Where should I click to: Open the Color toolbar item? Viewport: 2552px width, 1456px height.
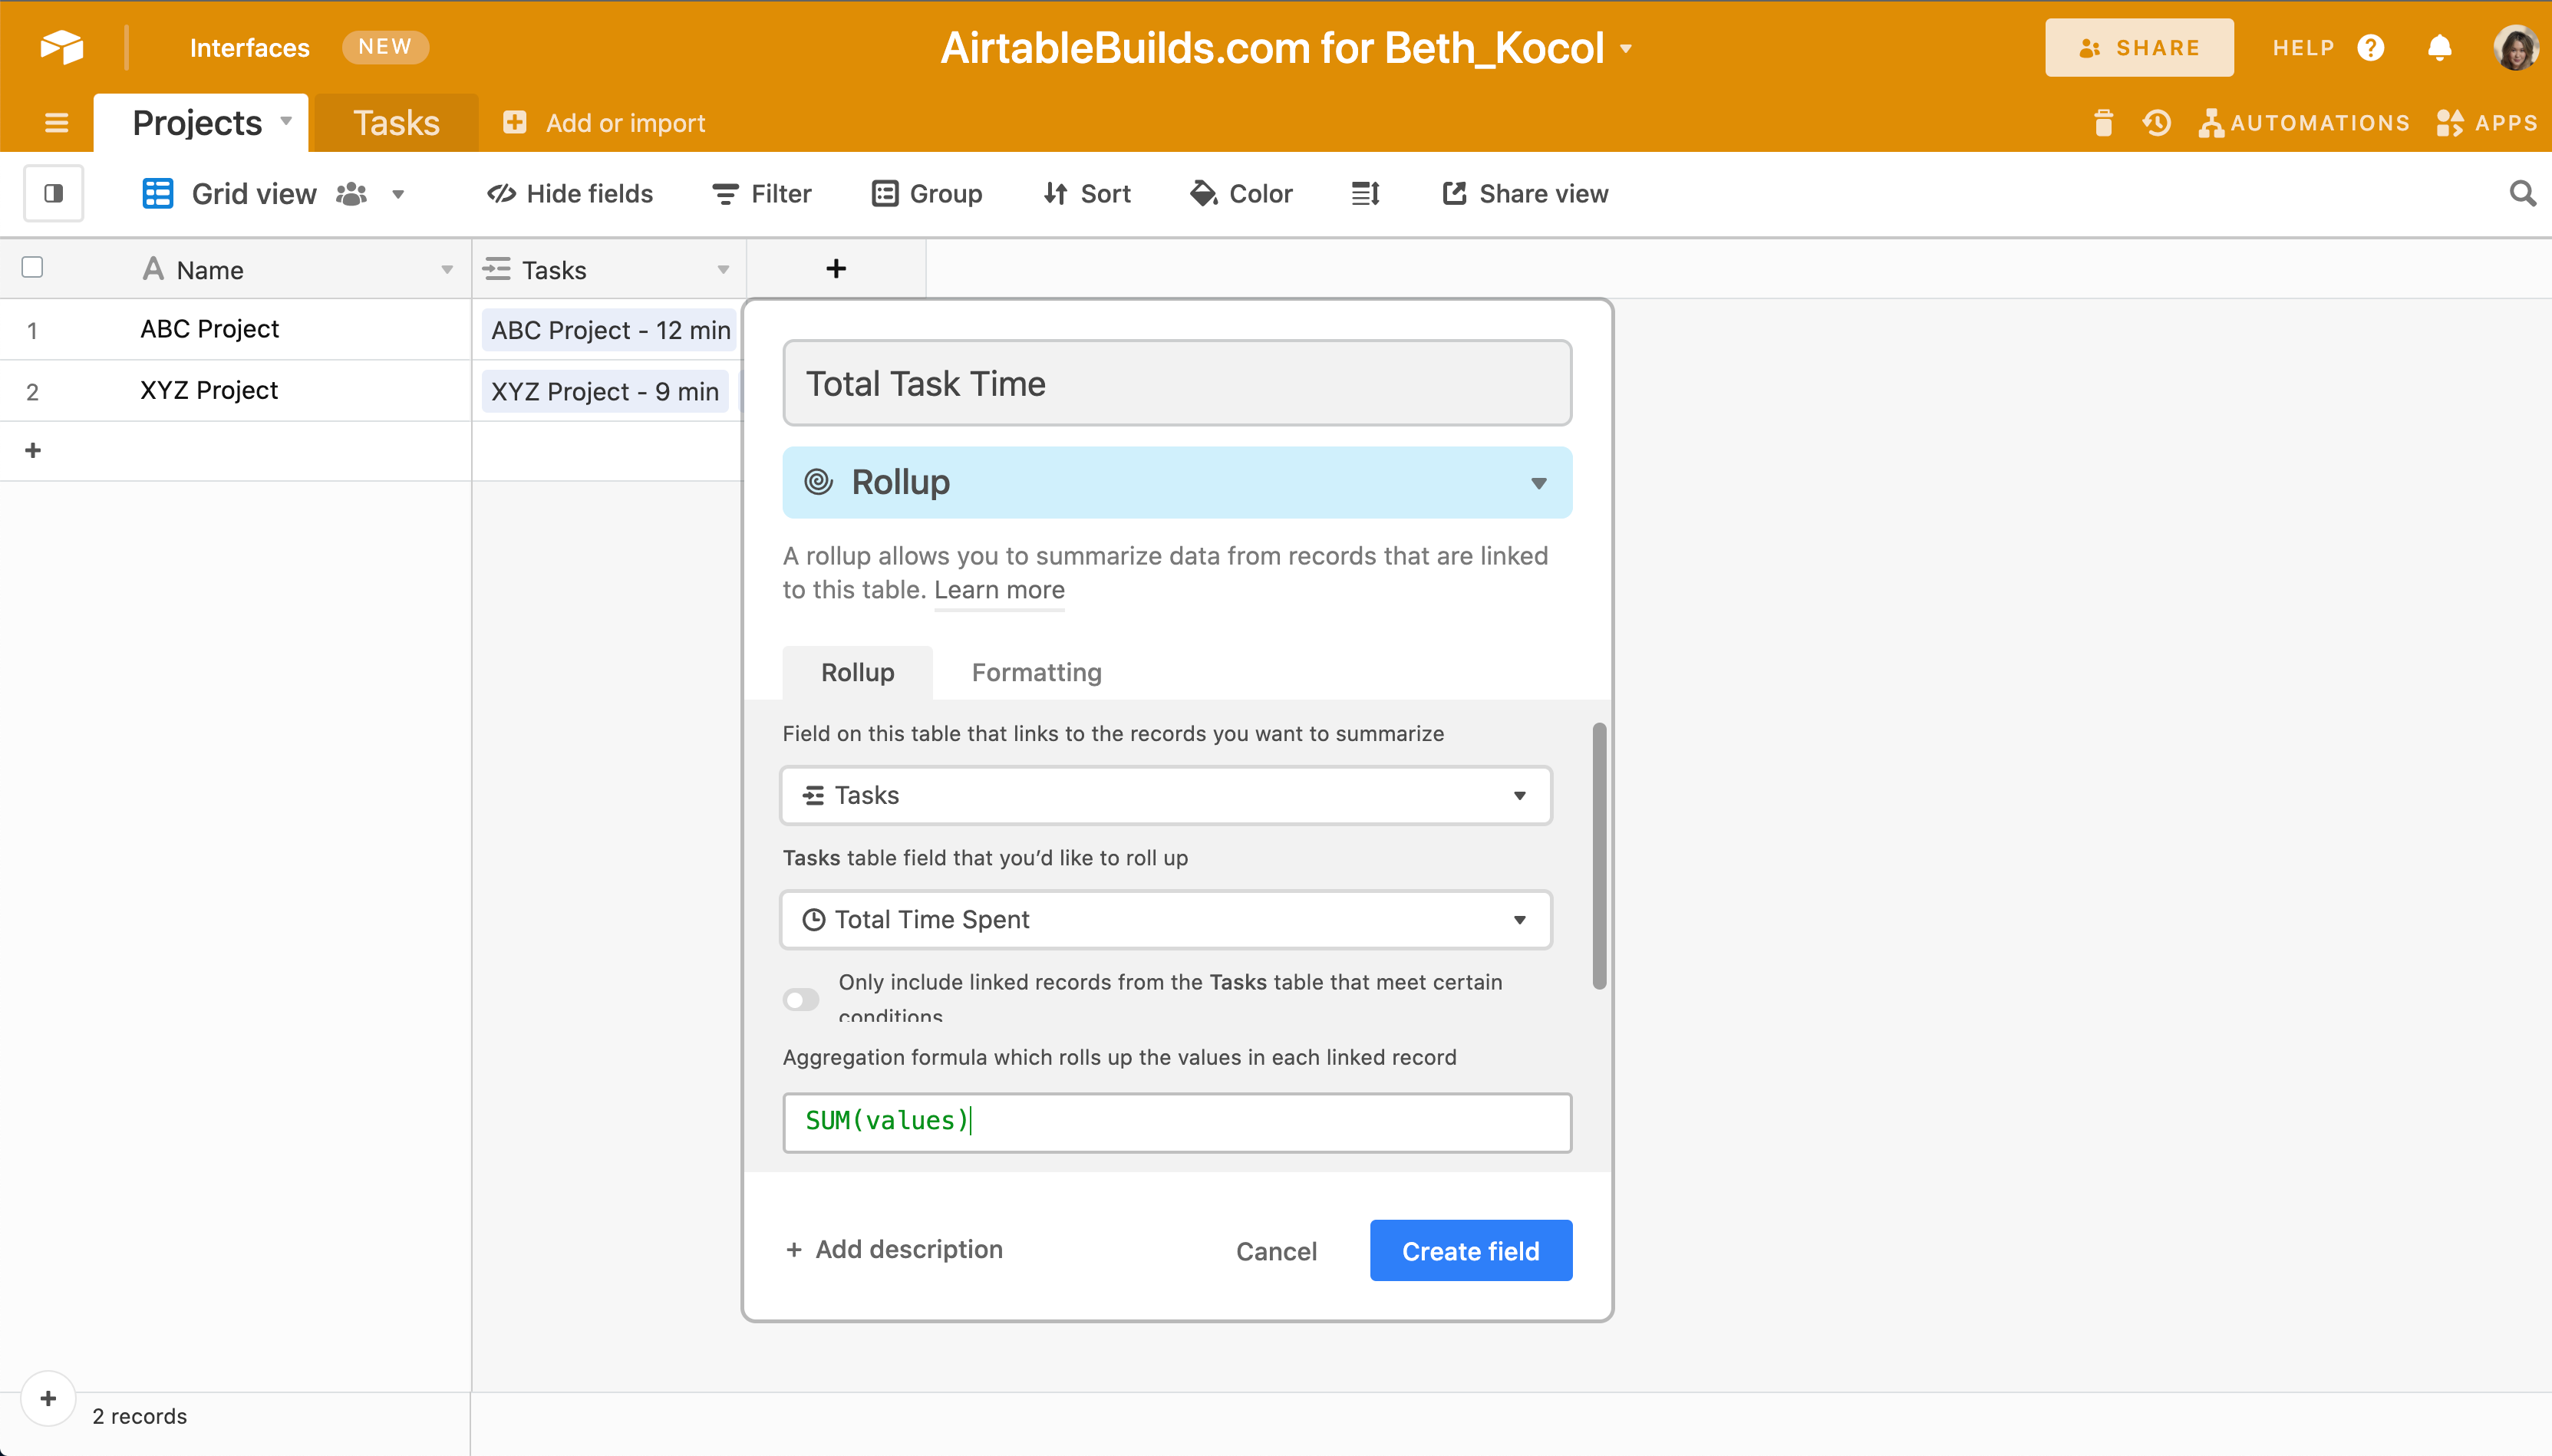[1241, 193]
